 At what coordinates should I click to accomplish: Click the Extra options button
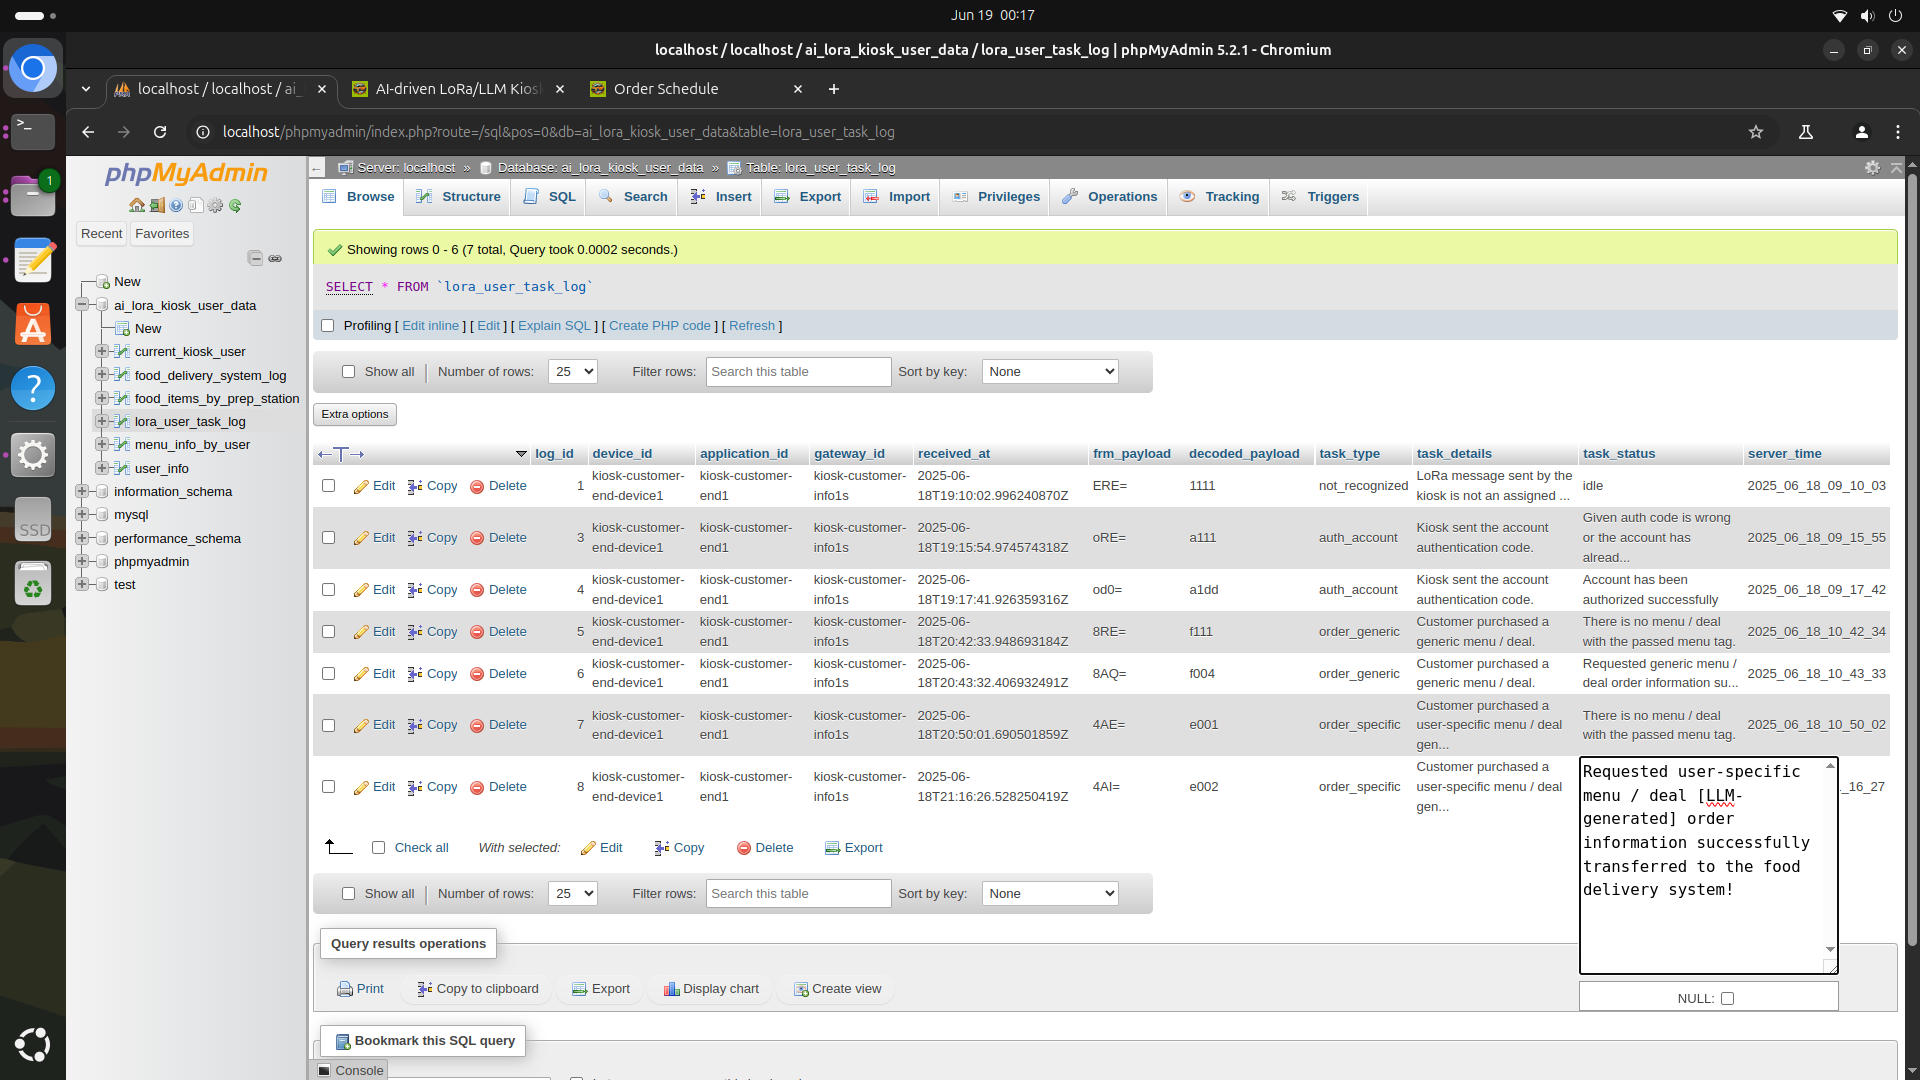[355, 414]
